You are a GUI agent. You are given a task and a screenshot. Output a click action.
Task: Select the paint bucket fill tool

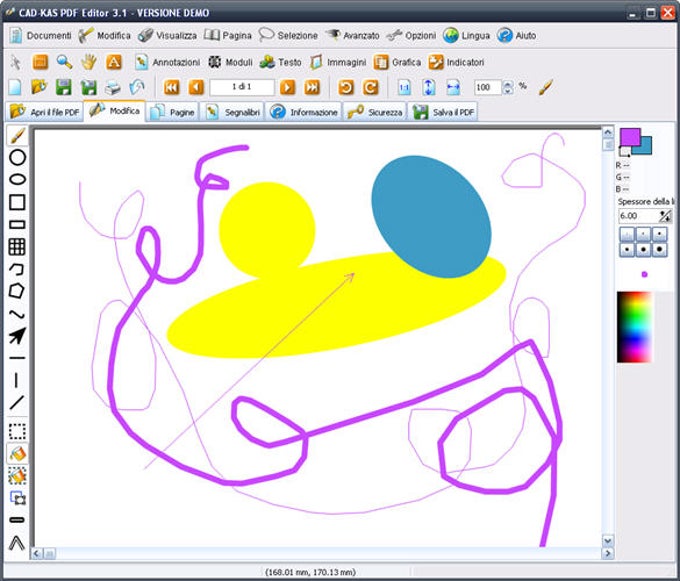pos(17,454)
